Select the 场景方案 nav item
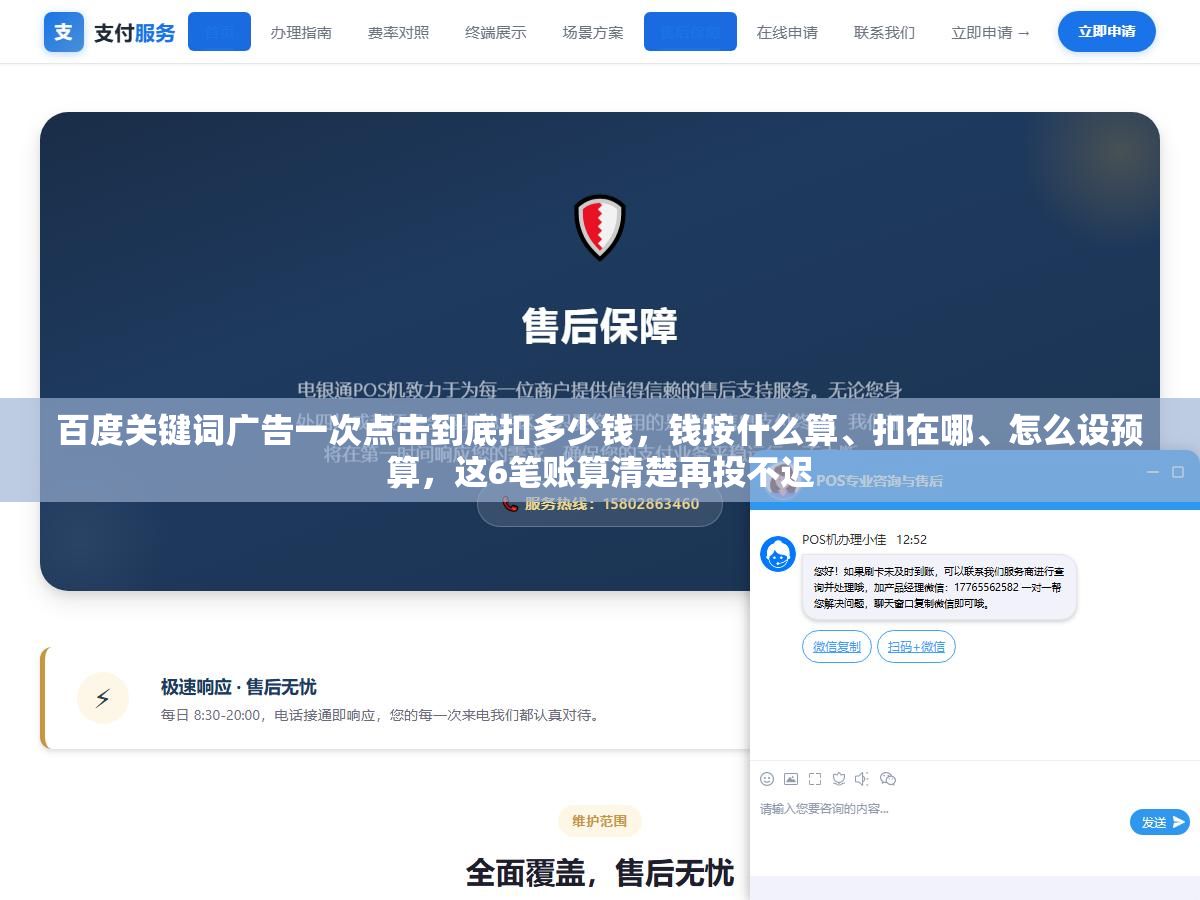1200x900 pixels. click(x=593, y=32)
